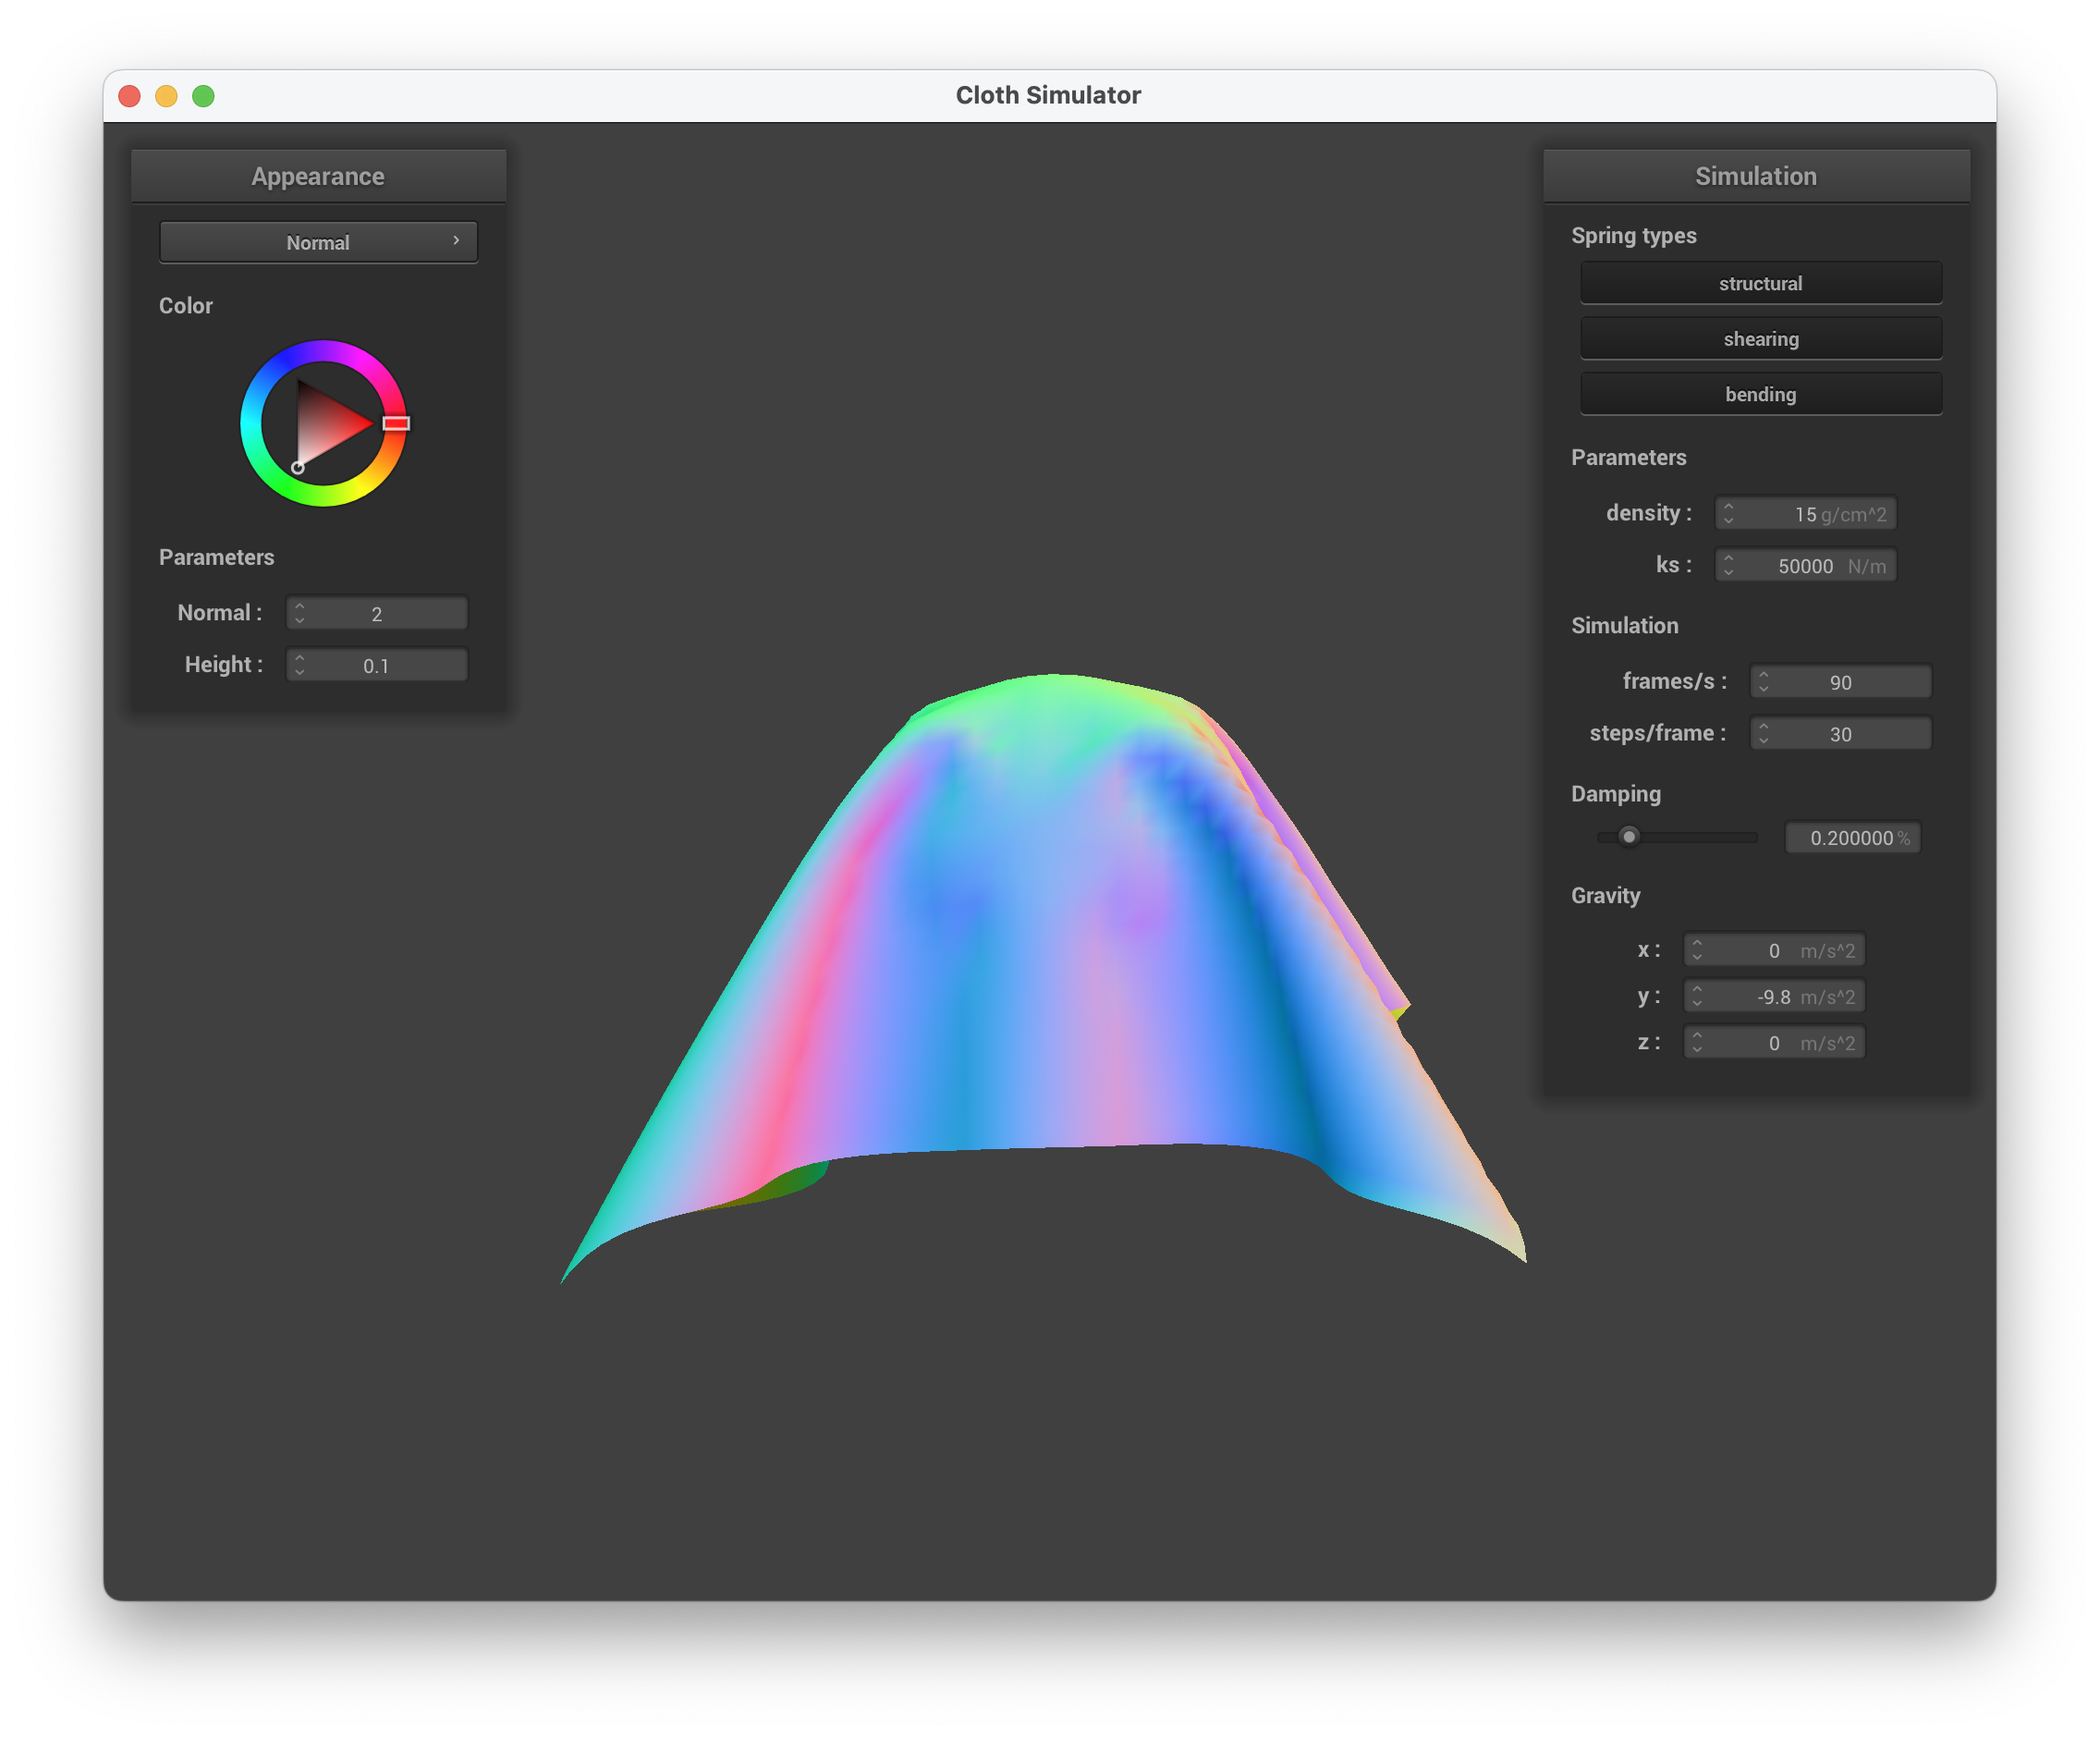Toggle the structural spring type button

1760,283
